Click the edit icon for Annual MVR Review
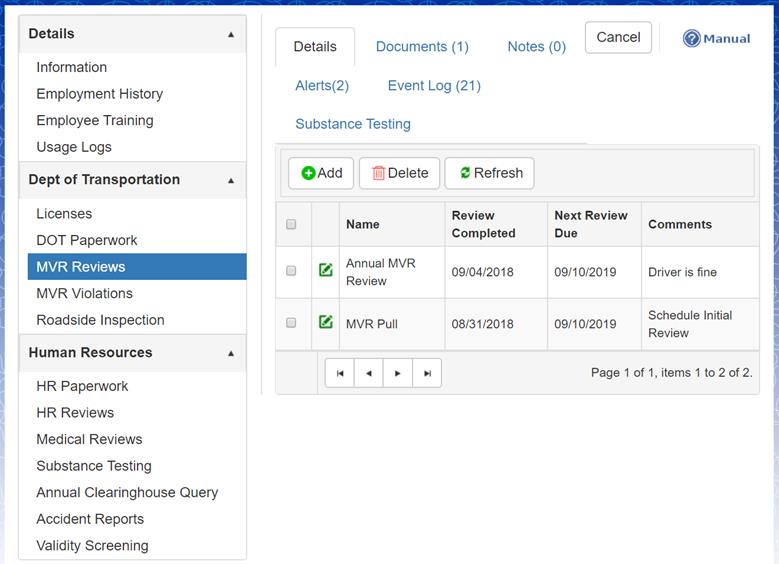This screenshot has height=564, width=779. tap(326, 270)
